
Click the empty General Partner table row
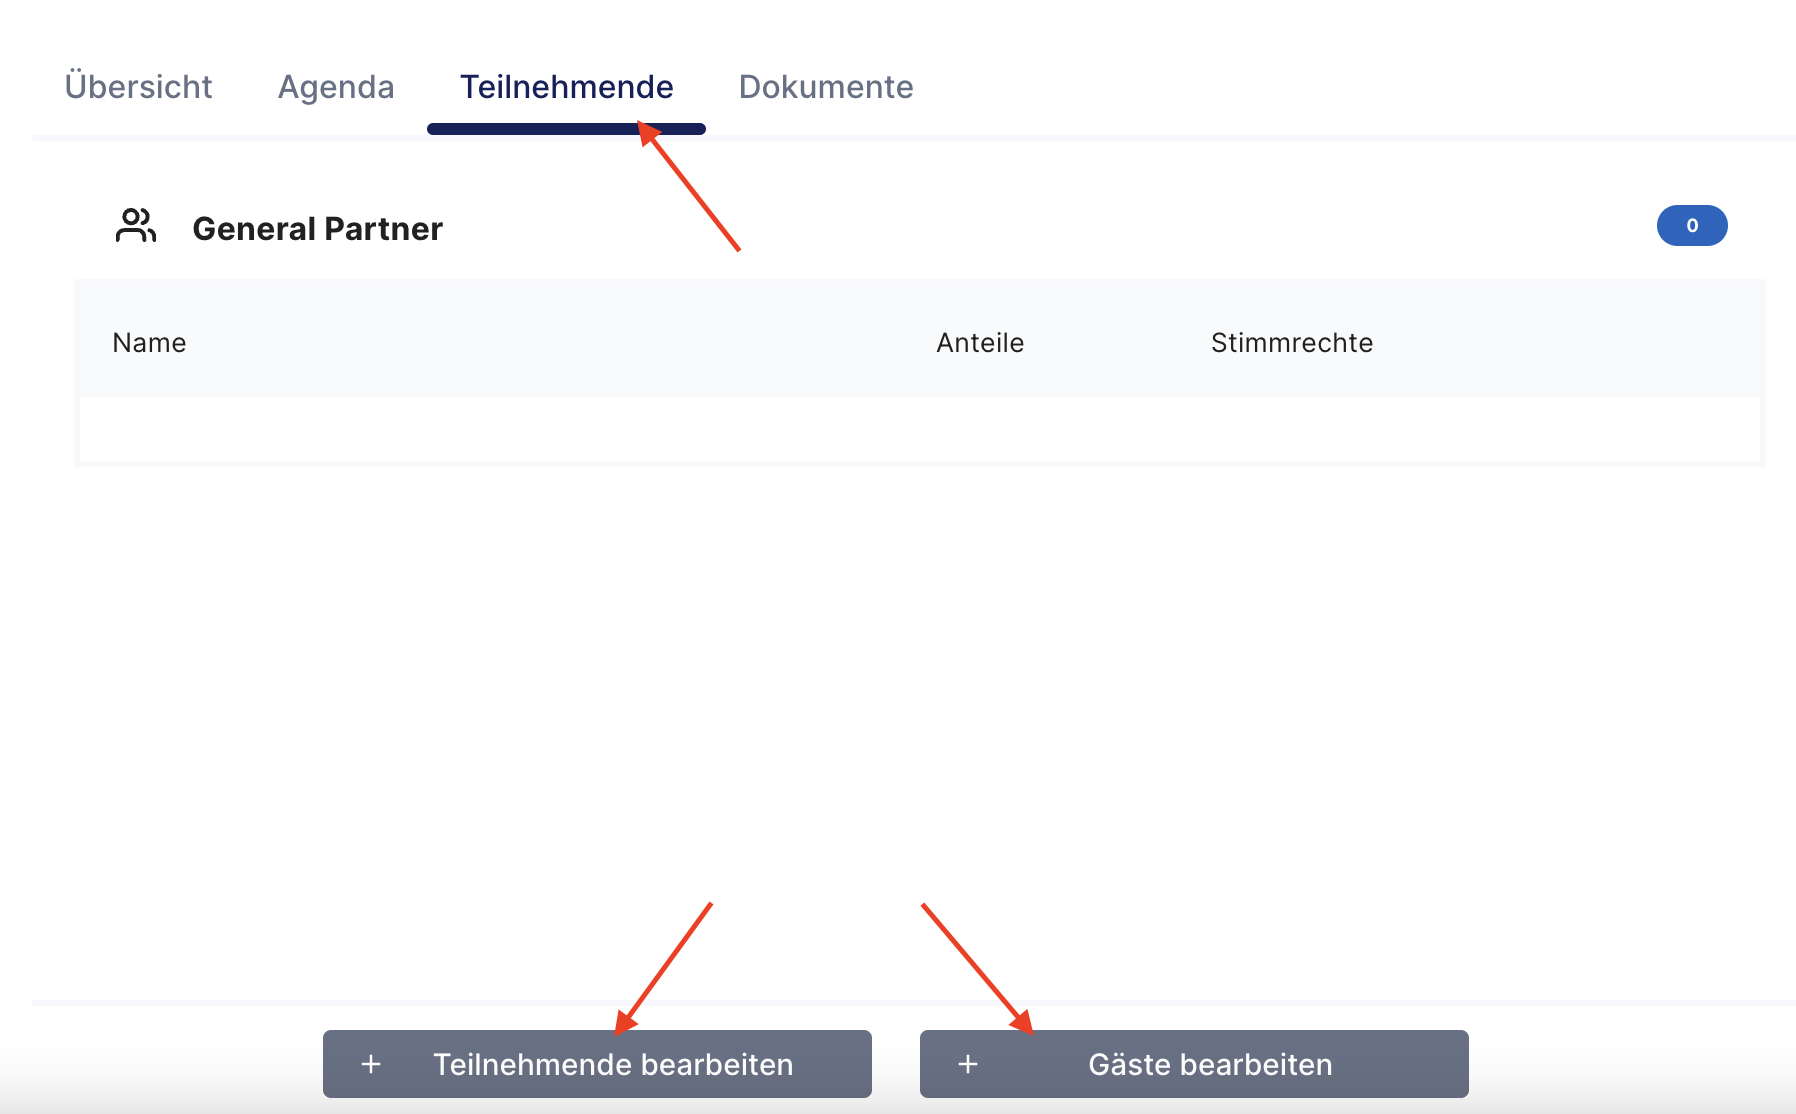coord(920,429)
